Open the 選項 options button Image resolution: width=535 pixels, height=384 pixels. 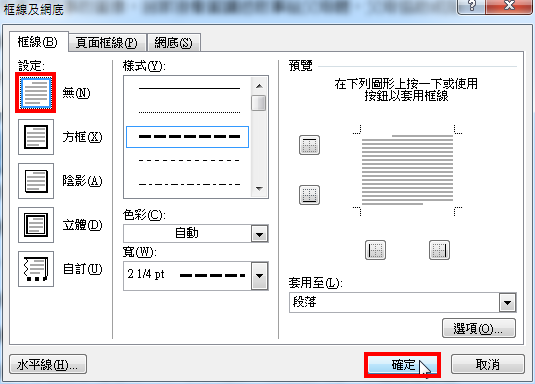click(479, 328)
